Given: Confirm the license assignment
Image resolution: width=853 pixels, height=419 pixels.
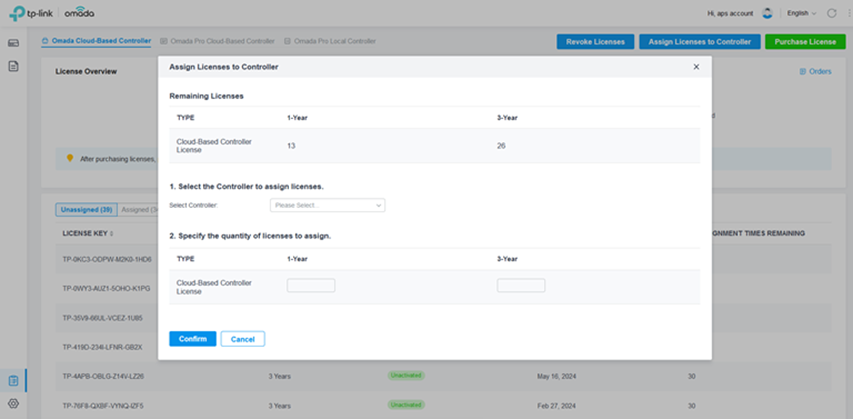Looking at the screenshot, I should point(193,339).
